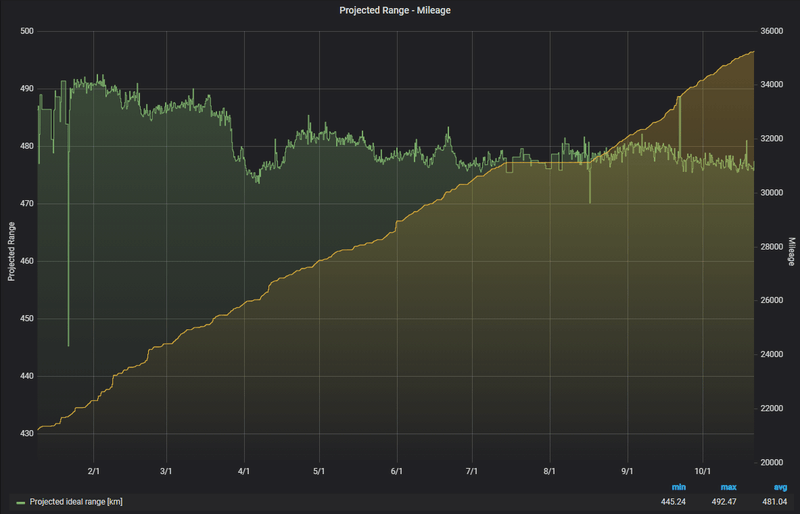Screen dimensions: 800x514
Task: Sort legend by the 'min' column header
Action: coord(678,487)
